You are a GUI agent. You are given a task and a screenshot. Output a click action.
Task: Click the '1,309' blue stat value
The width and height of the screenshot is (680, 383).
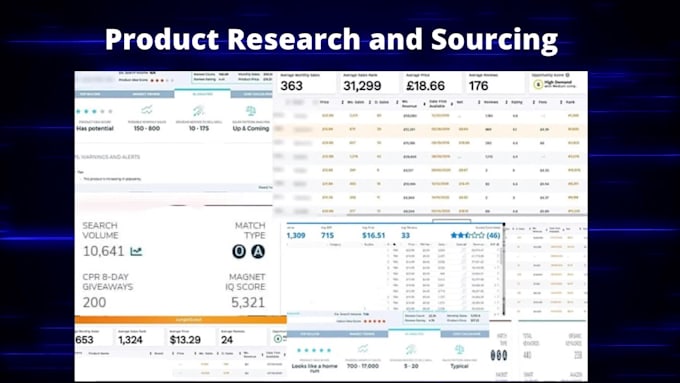[296, 236]
